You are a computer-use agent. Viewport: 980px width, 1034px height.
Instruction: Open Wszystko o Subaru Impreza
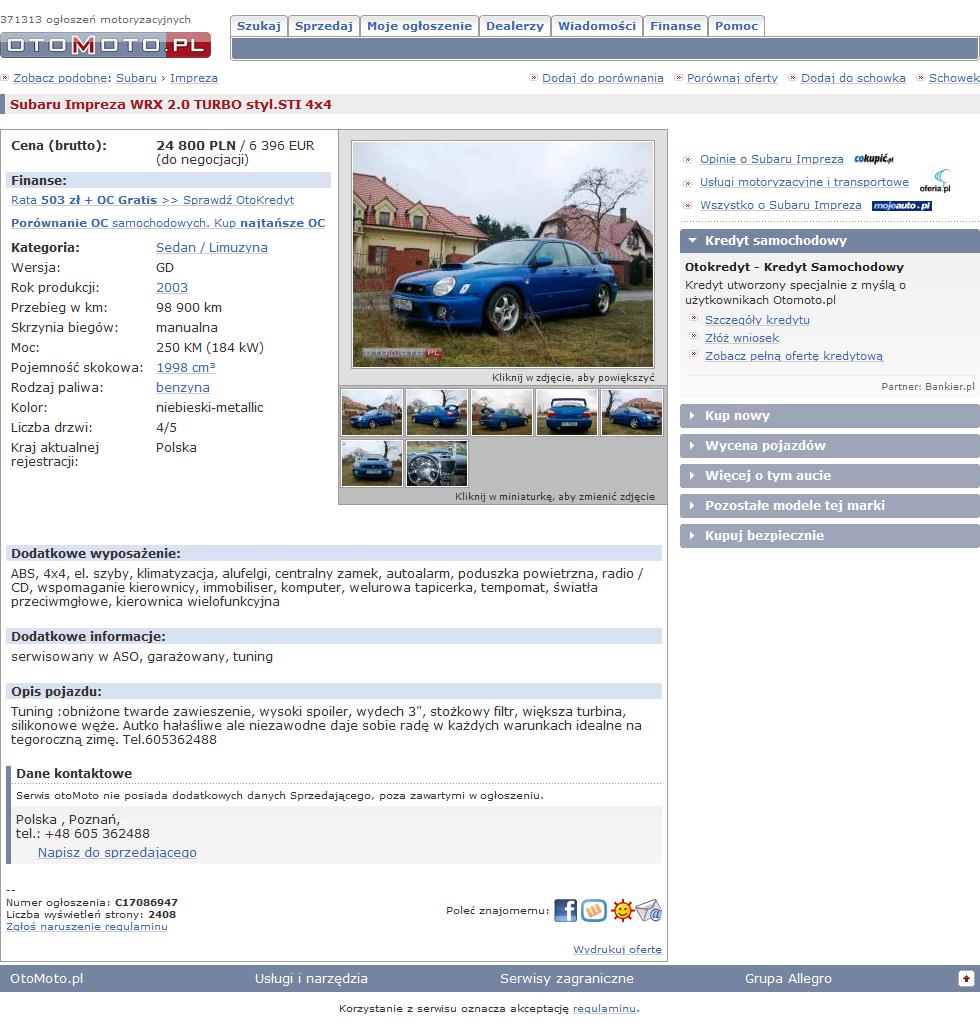(781, 206)
